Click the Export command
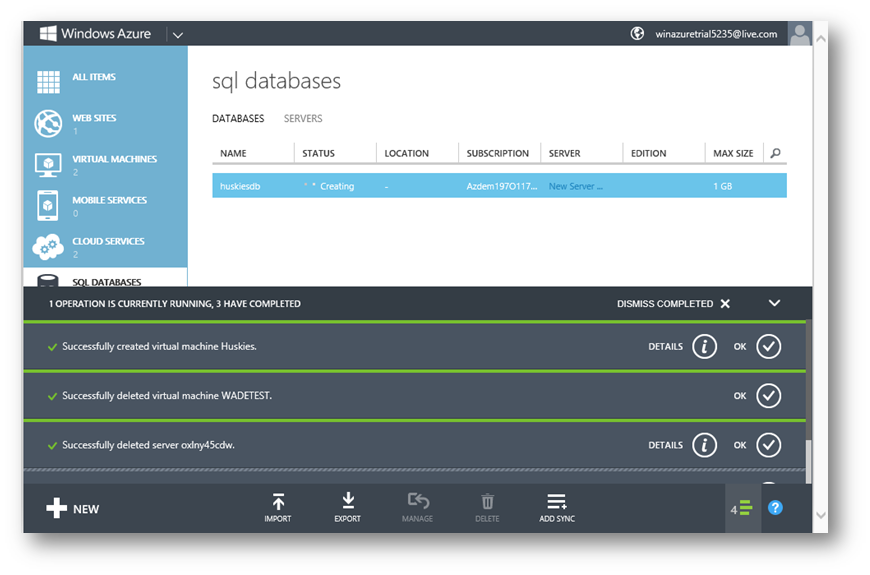 tap(347, 507)
